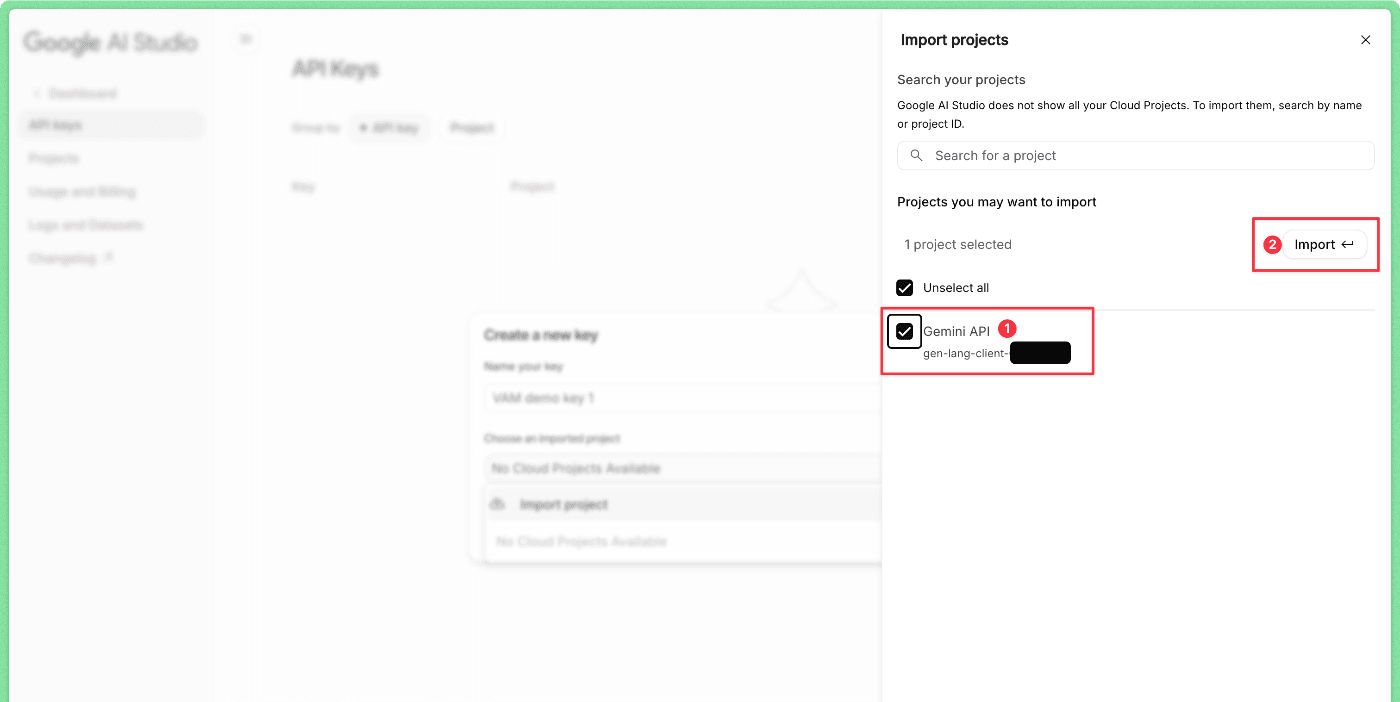Click the sparkle icon on the API key chip
Viewport: 1400px width, 702px height.
point(365,127)
